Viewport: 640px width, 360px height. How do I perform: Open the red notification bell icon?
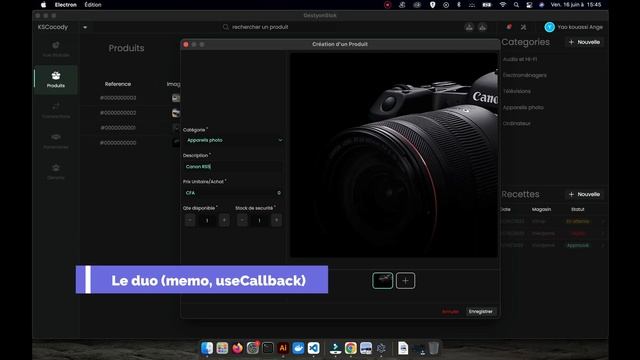[509, 27]
